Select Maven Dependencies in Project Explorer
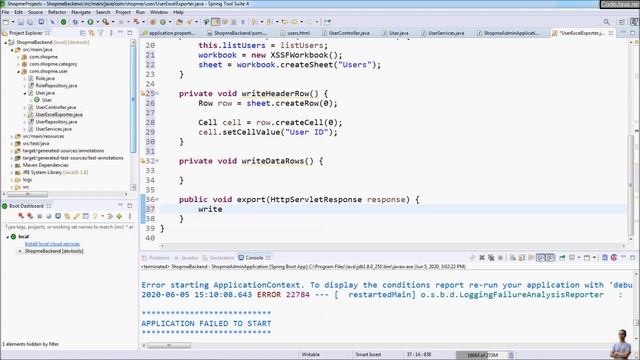Viewport: 640px width, 360px height. click(45, 165)
